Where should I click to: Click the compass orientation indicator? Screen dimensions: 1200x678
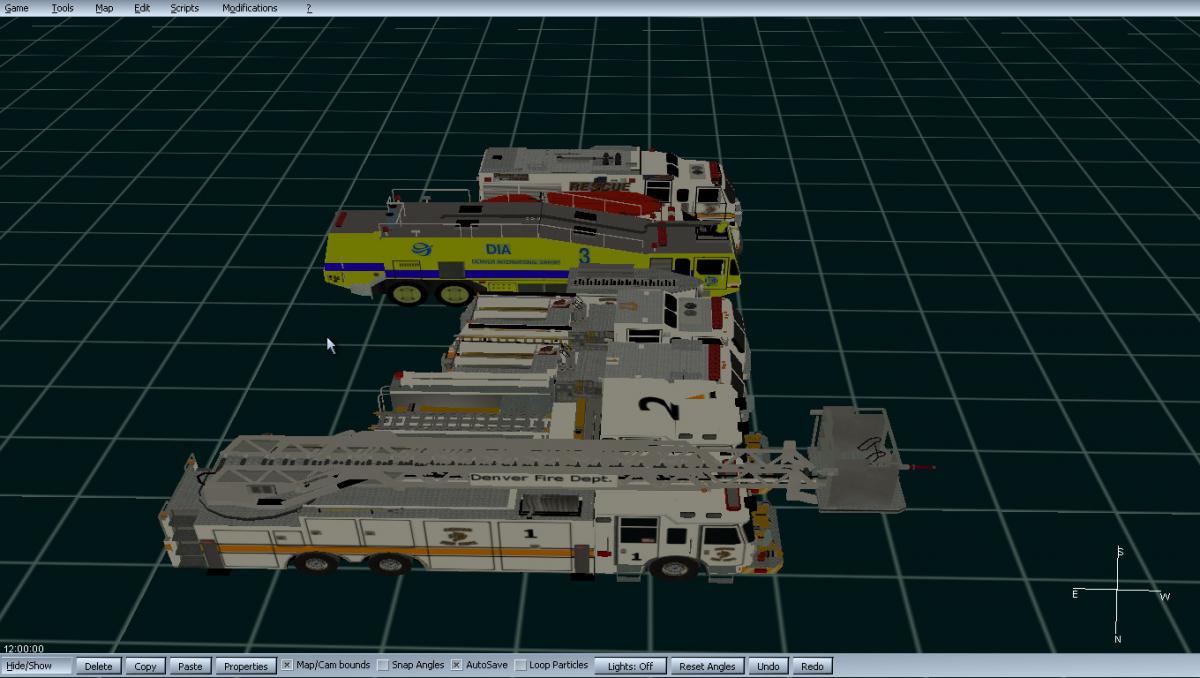(1118, 594)
